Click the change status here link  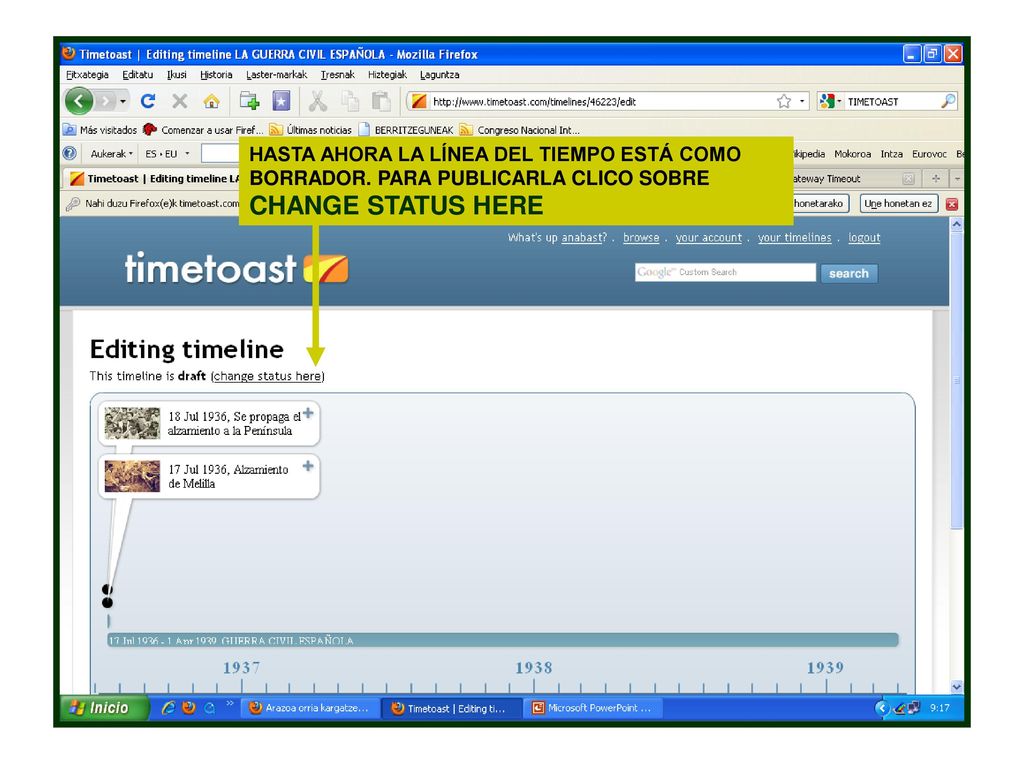pyautogui.click(x=268, y=376)
